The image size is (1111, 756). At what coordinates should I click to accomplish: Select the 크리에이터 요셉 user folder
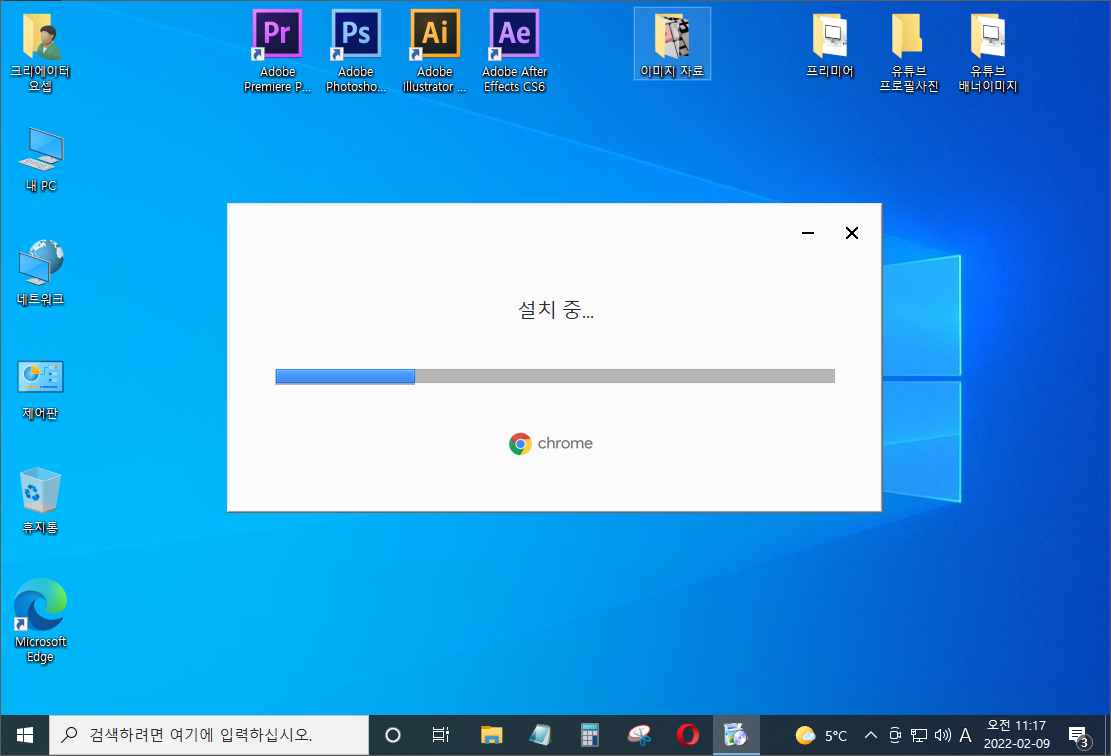point(40,51)
